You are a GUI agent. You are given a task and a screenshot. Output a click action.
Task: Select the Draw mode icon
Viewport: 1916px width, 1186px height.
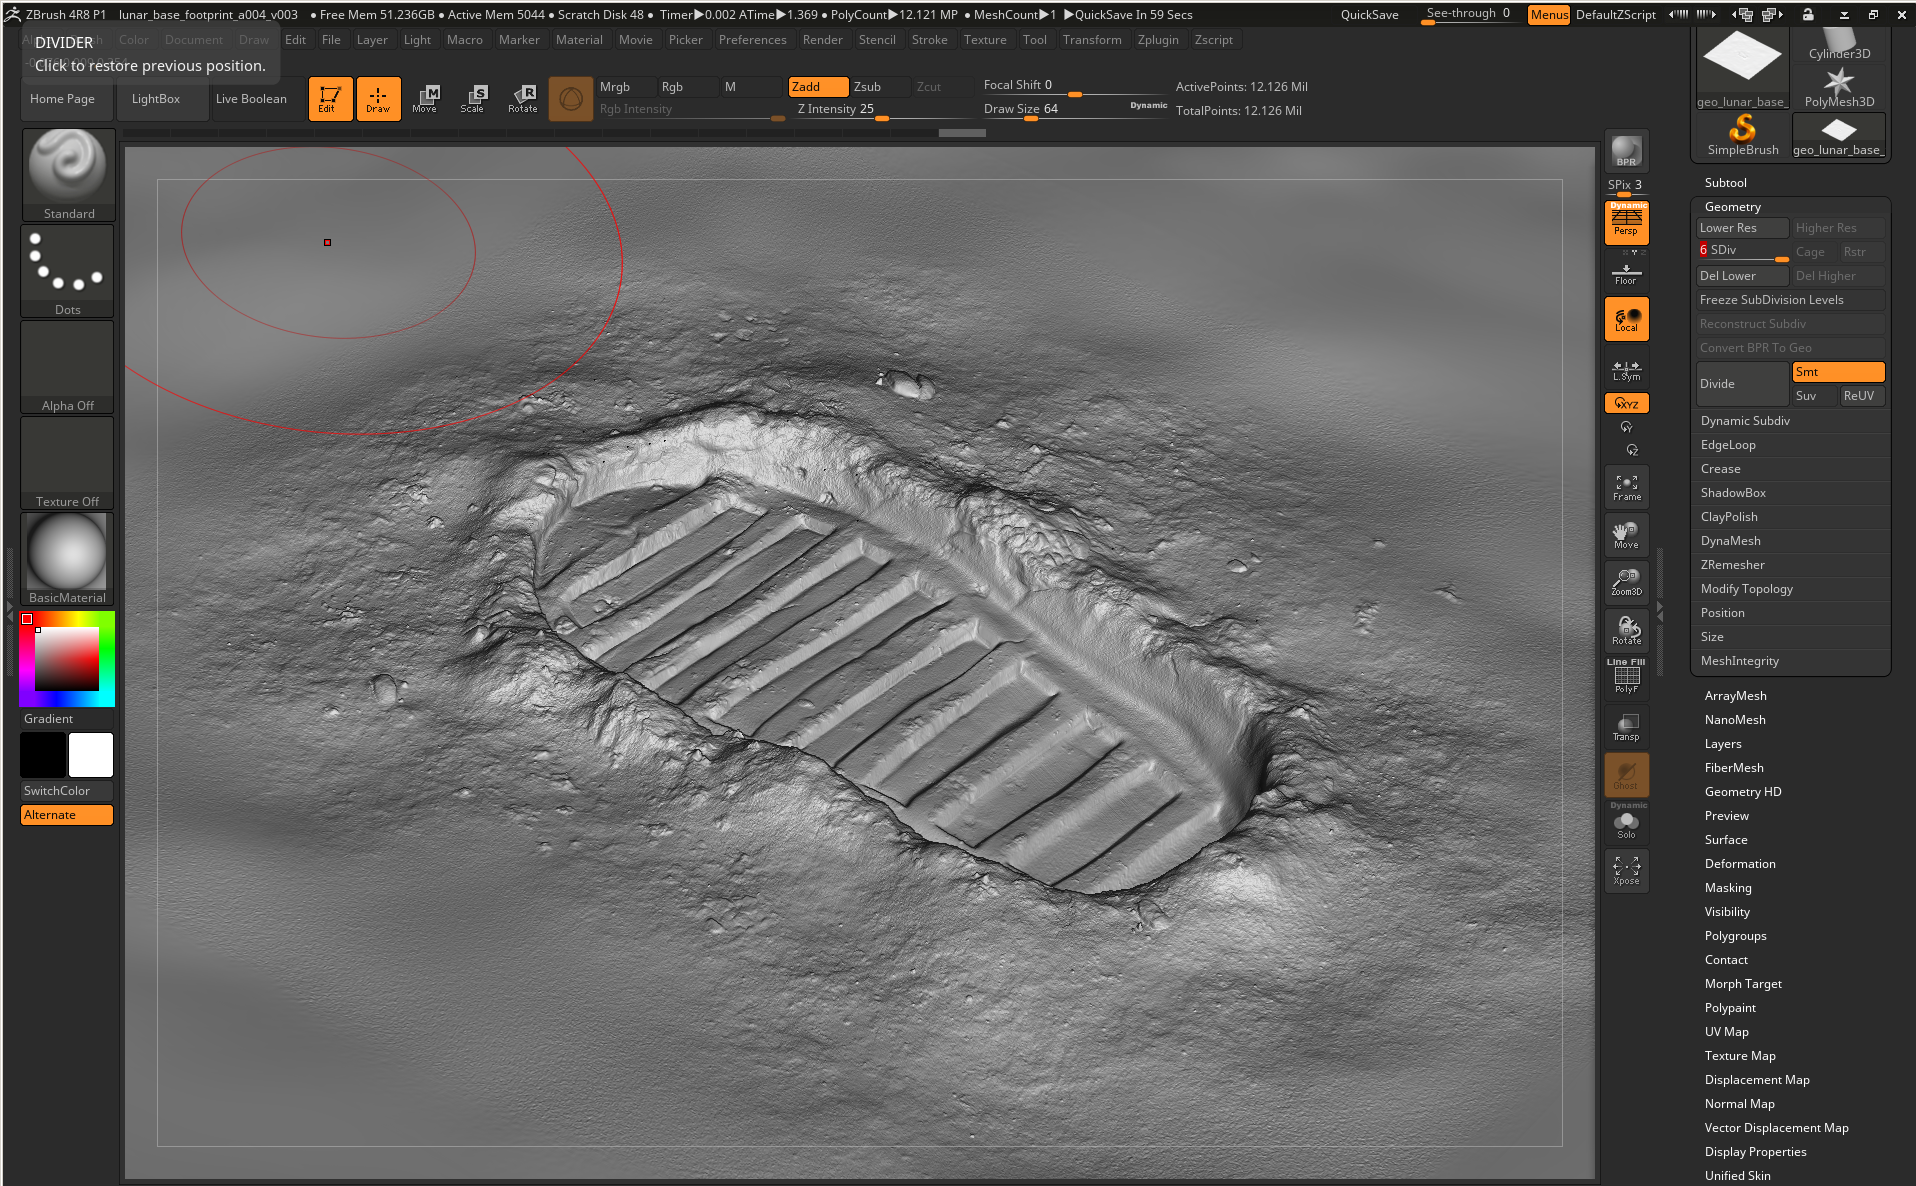pos(378,98)
